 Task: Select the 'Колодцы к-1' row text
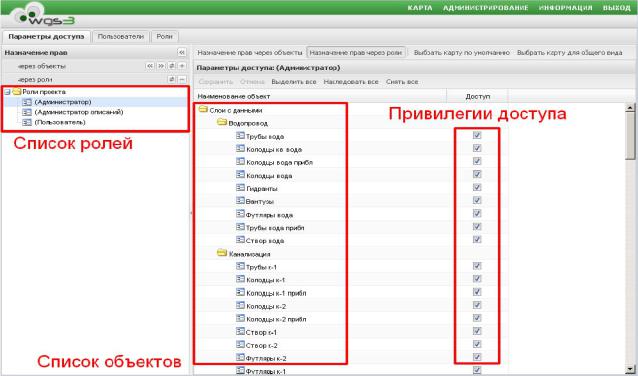[x=266, y=280]
